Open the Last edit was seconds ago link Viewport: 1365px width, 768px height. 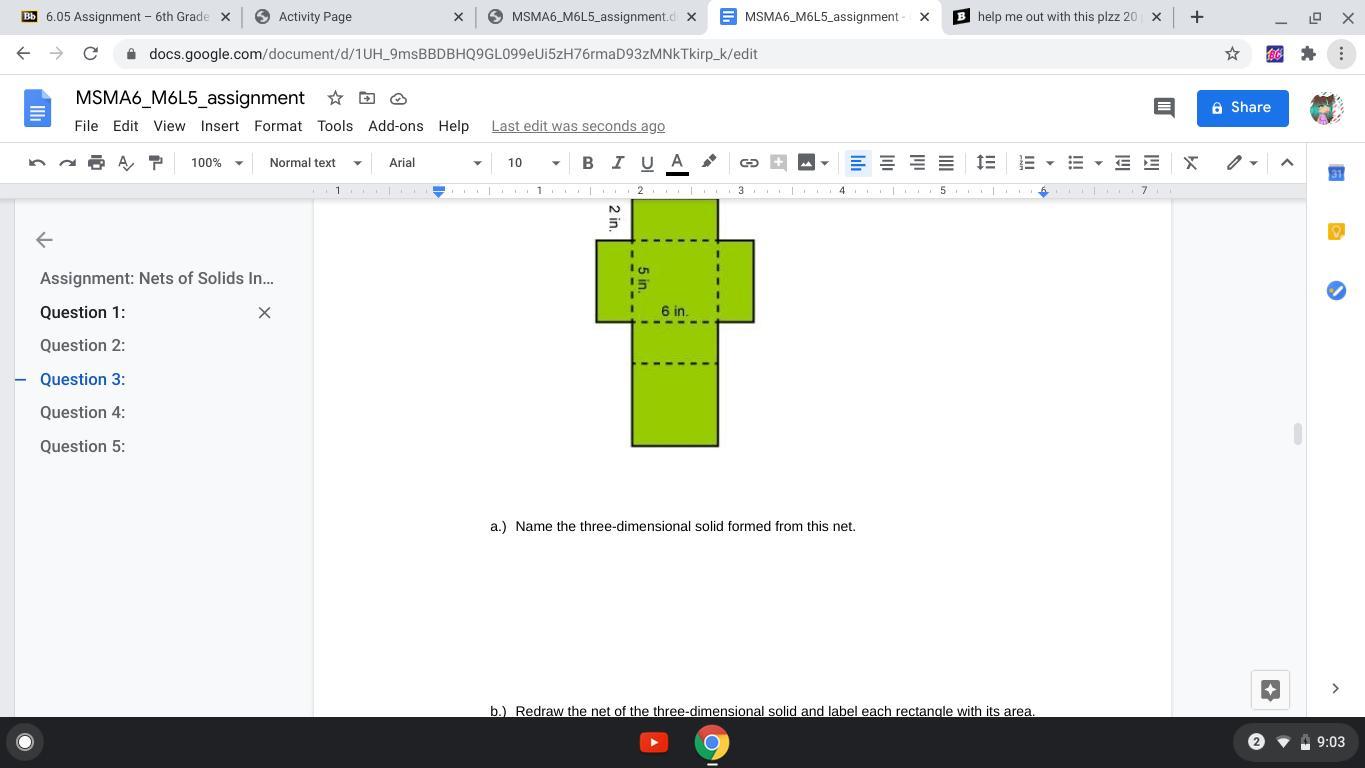[x=578, y=126]
